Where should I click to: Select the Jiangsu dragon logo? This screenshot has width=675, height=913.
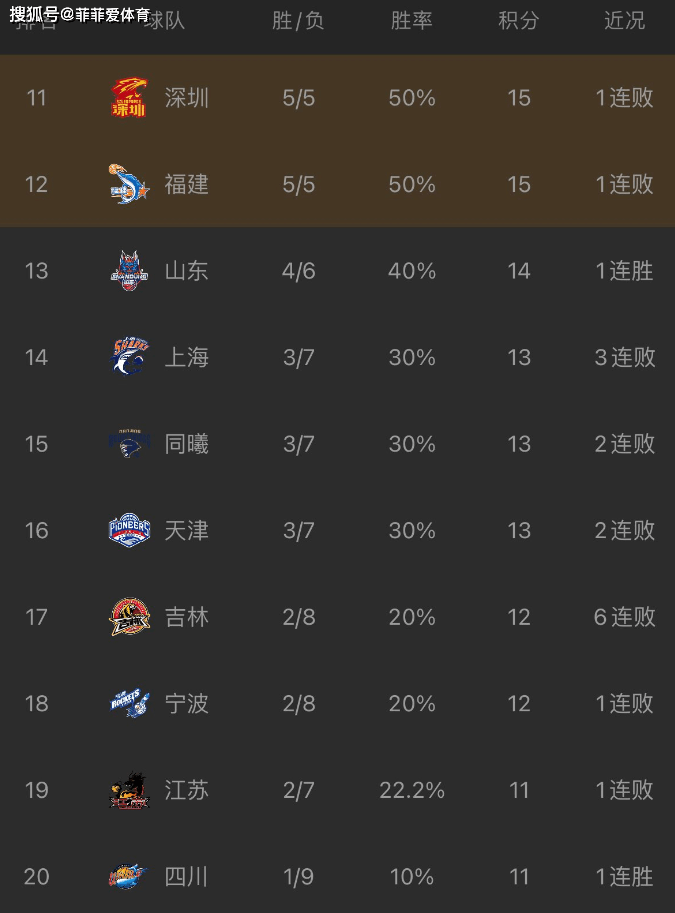tap(129, 790)
